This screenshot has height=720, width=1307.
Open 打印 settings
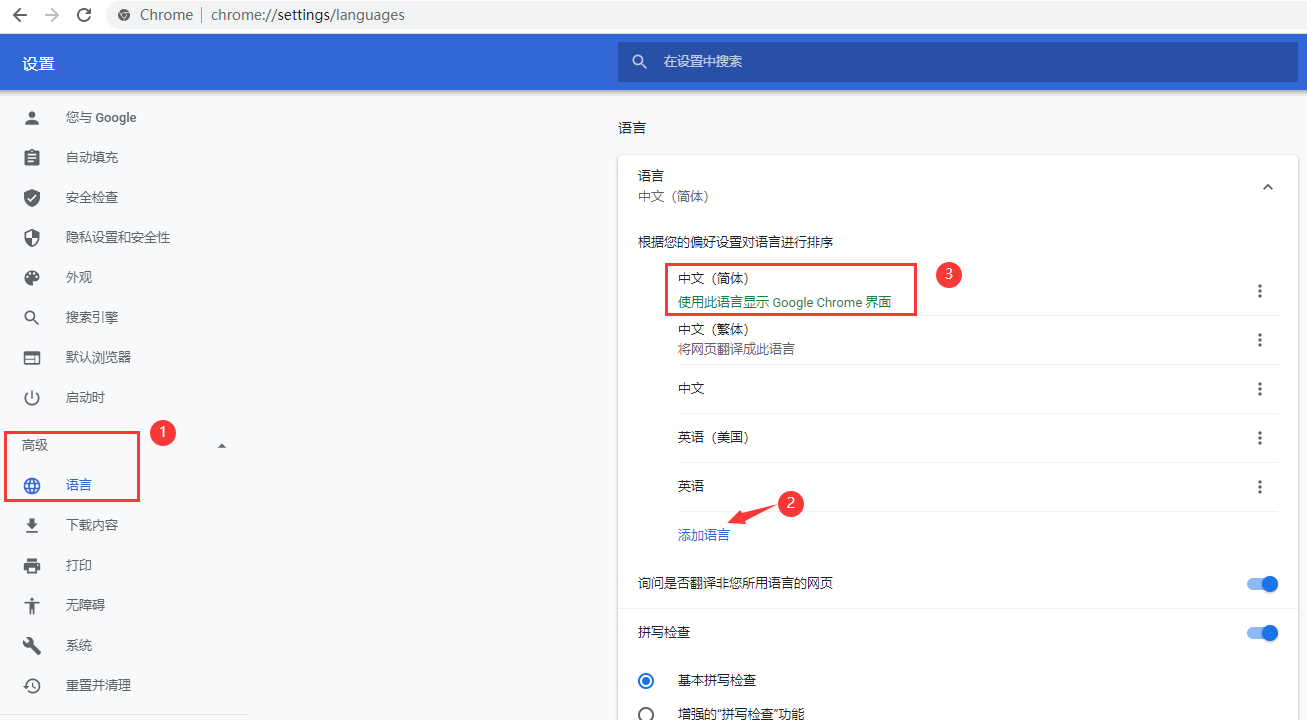[x=79, y=566]
